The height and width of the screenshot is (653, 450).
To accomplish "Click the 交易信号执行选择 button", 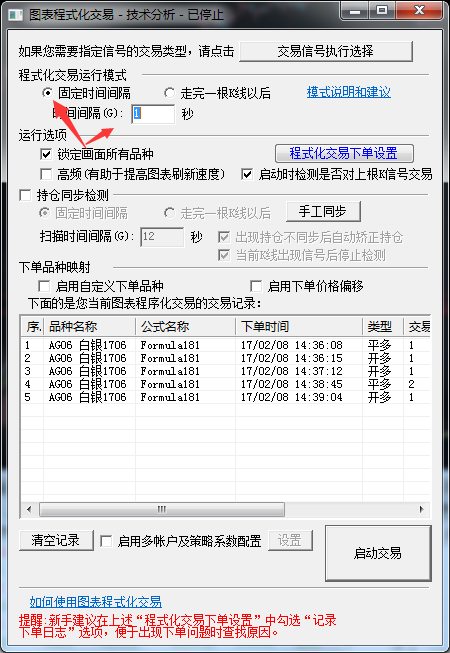I will tap(326, 52).
